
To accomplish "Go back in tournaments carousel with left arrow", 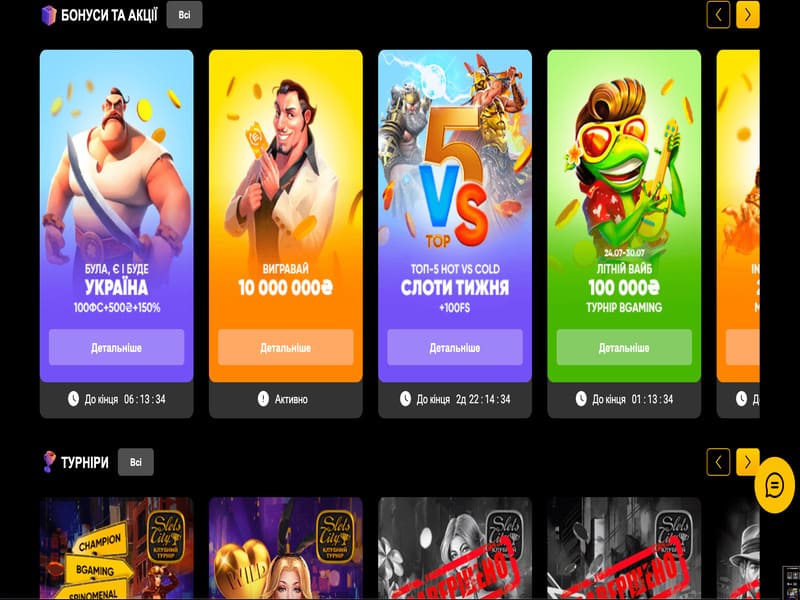I will coord(718,462).
